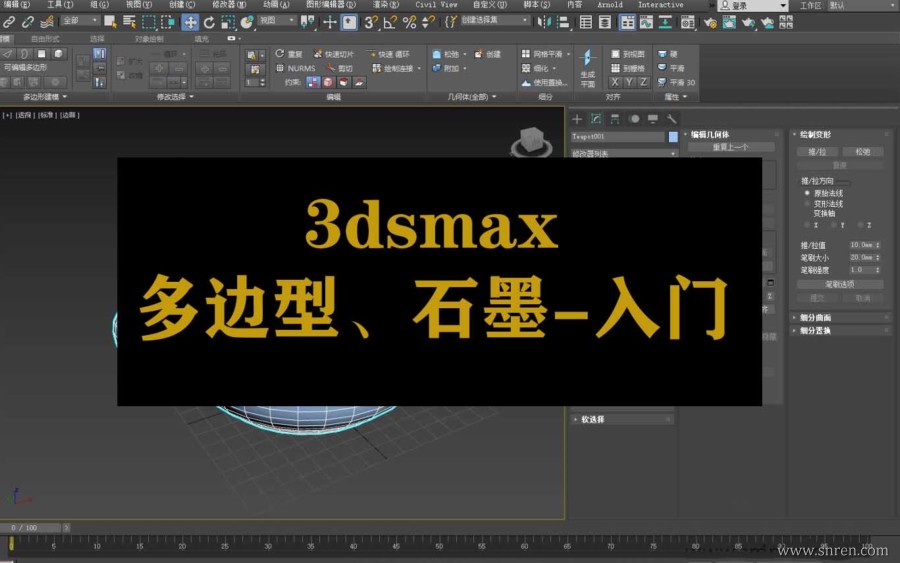Select the 变形法线 radio button
Image resolution: width=900 pixels, height=563 pixels.
click(x=807, y=204)
